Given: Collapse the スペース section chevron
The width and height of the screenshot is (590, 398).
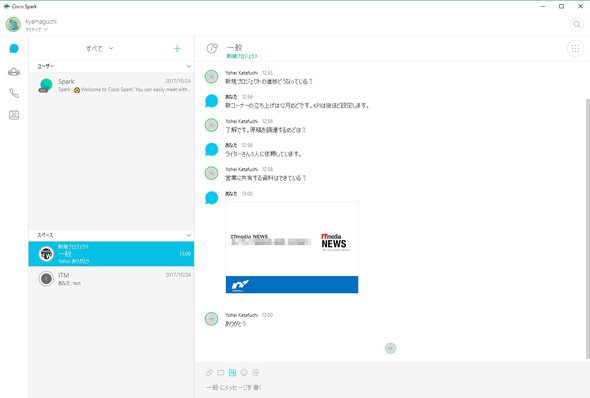Looking at the screenshot, I should 189,235.
